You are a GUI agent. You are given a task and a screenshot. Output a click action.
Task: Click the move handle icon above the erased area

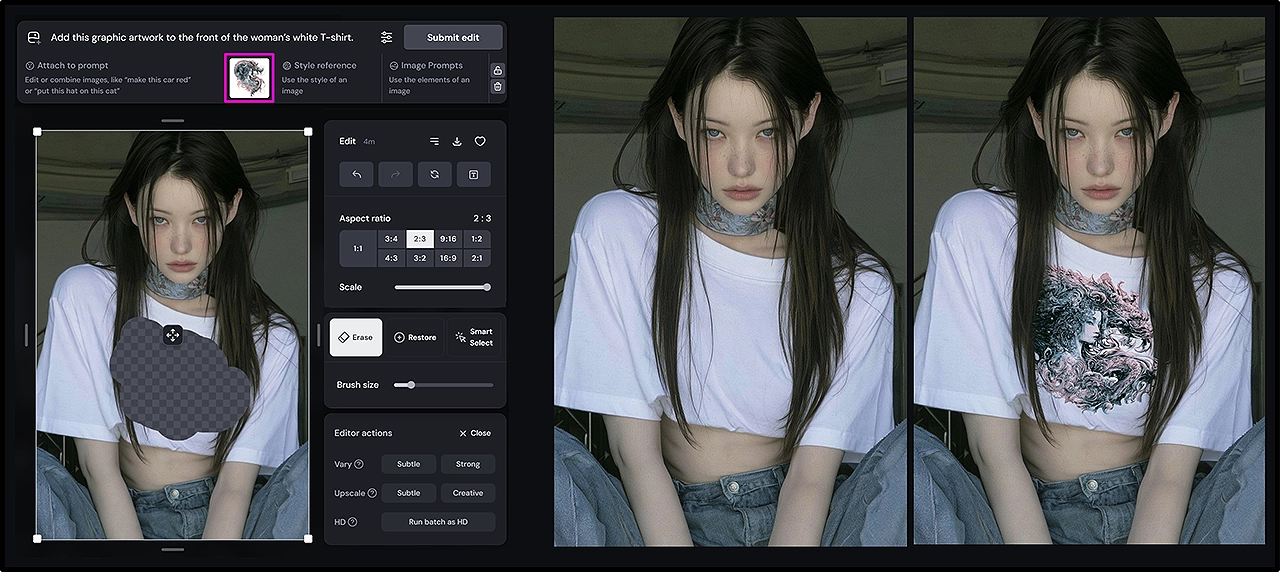pyautogui.click(x=172, y=335)
